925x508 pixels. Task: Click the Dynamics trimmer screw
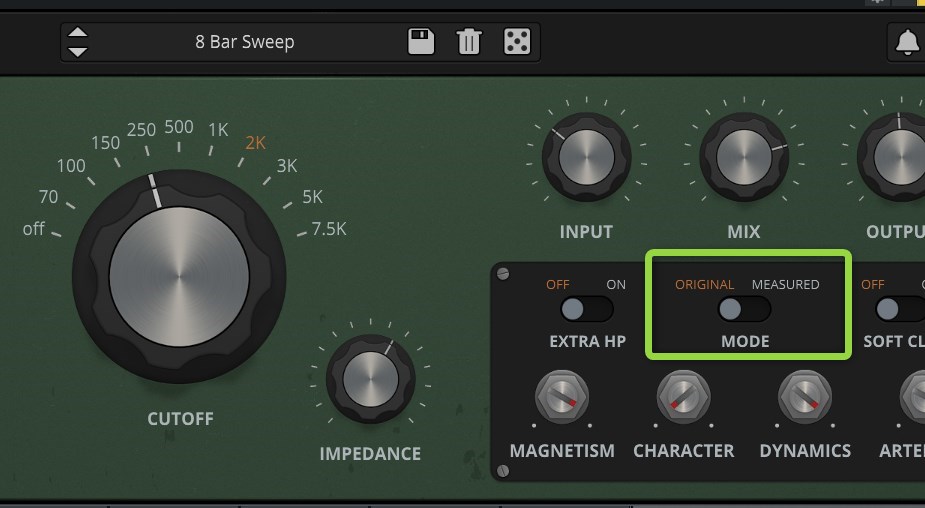click(x=804, y=398)
